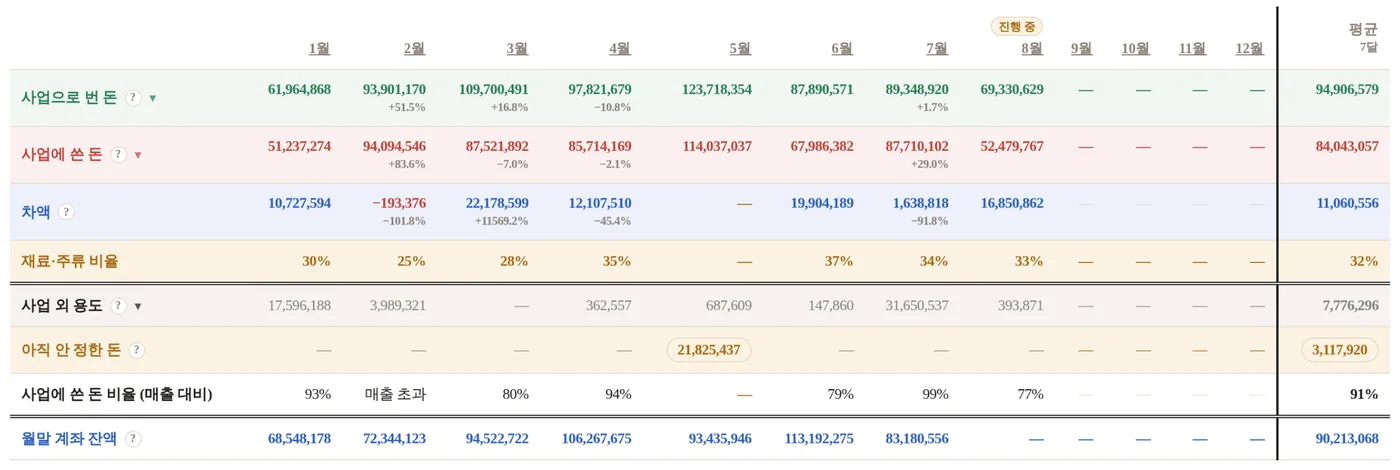Click the 매출 초과 cell
The height and width of the screenshot is (470, 1400).
tap(395, 395)
